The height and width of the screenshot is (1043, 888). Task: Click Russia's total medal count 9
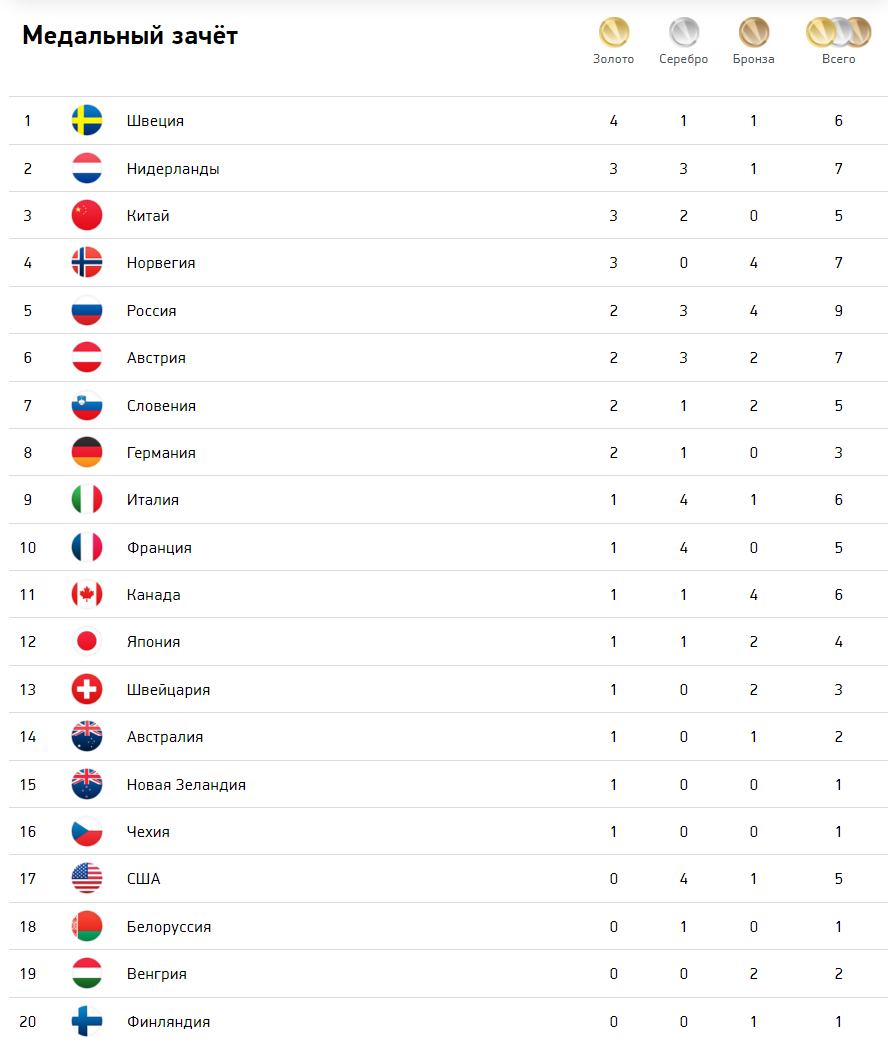(839, 311)
